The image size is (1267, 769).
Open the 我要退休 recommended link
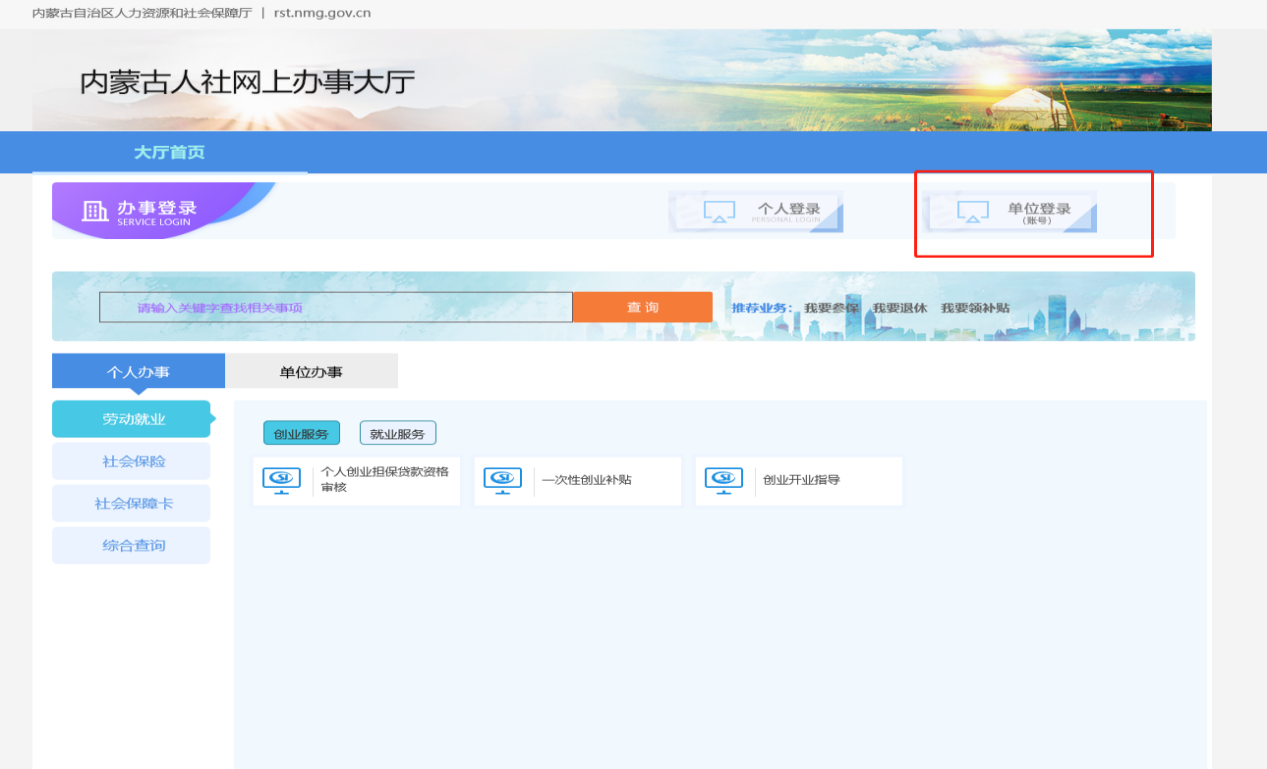pyautogui.click(x=900, y=308)
